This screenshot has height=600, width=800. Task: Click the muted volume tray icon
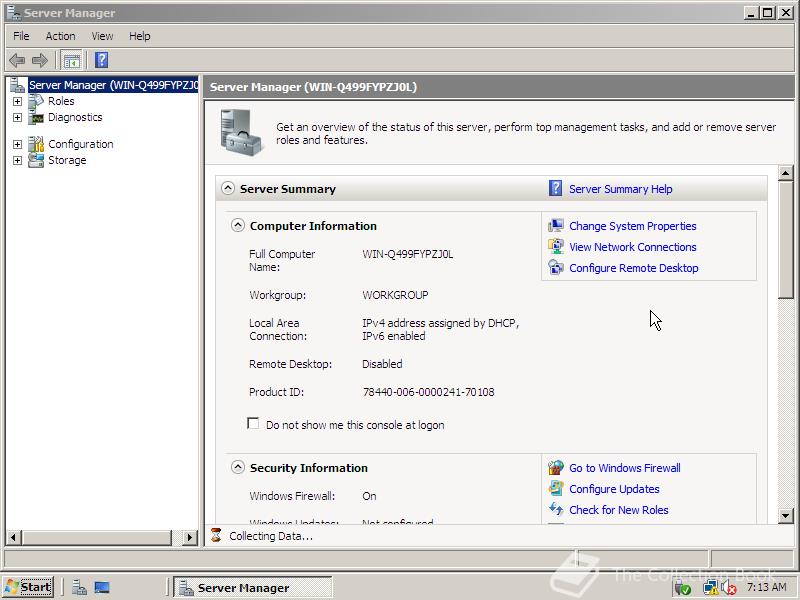click(x=730, y=588)
